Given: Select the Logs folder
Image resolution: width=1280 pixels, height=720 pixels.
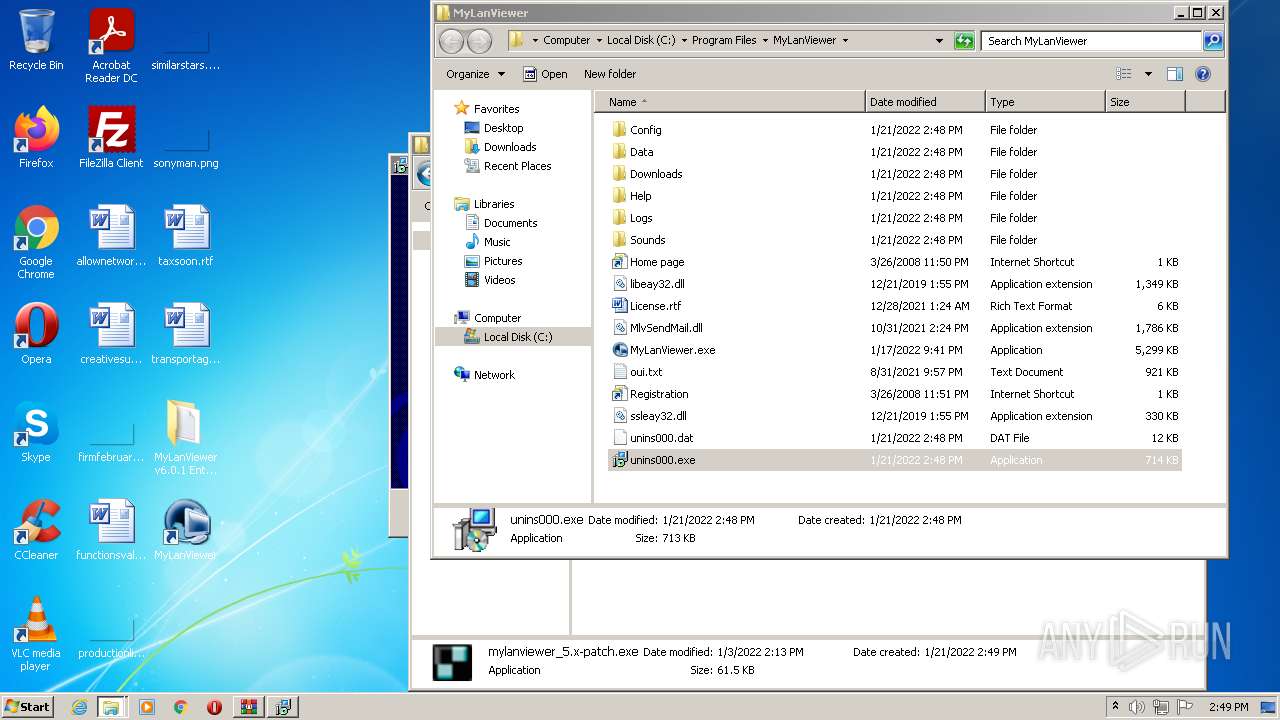Looking at the screenshot, I should pos(631,218).
